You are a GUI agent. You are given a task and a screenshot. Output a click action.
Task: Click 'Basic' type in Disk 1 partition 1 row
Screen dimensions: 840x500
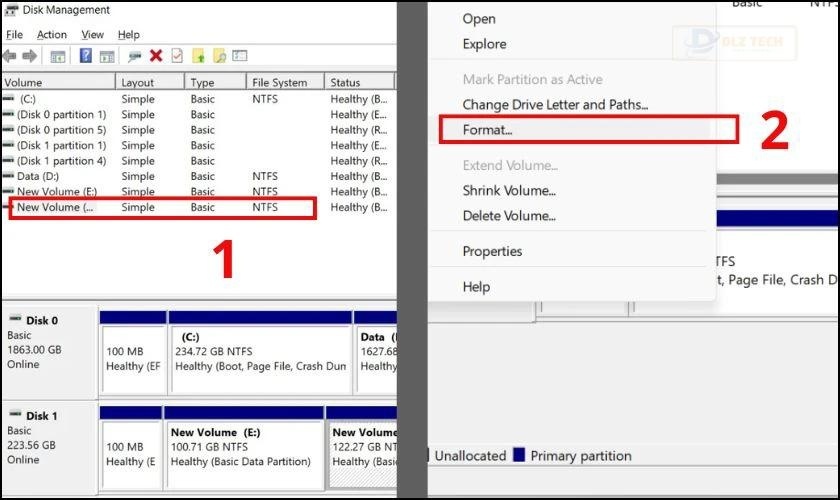coord(202,145)
